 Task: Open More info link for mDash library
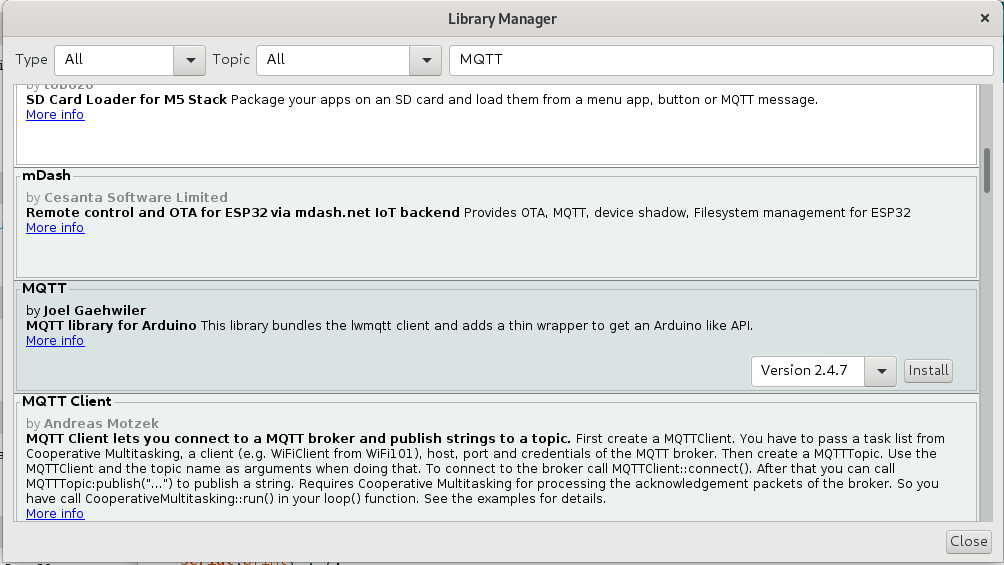55,228
